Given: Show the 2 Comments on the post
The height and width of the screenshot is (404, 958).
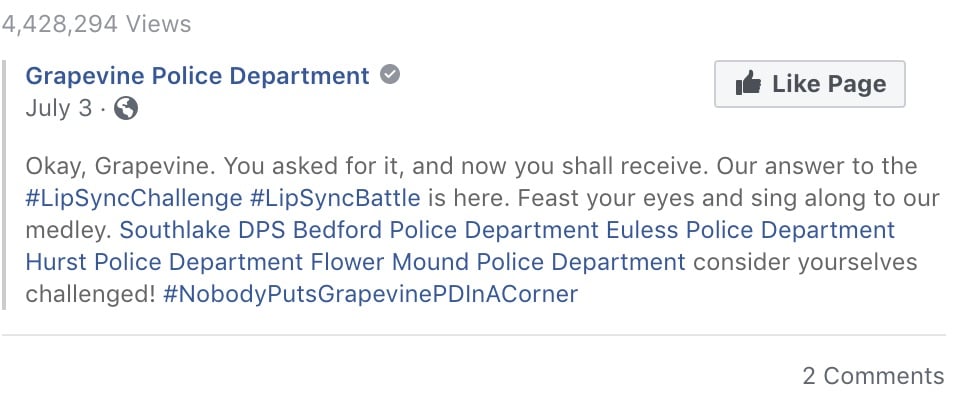Looking at the screenshot, I should [873, 375].
